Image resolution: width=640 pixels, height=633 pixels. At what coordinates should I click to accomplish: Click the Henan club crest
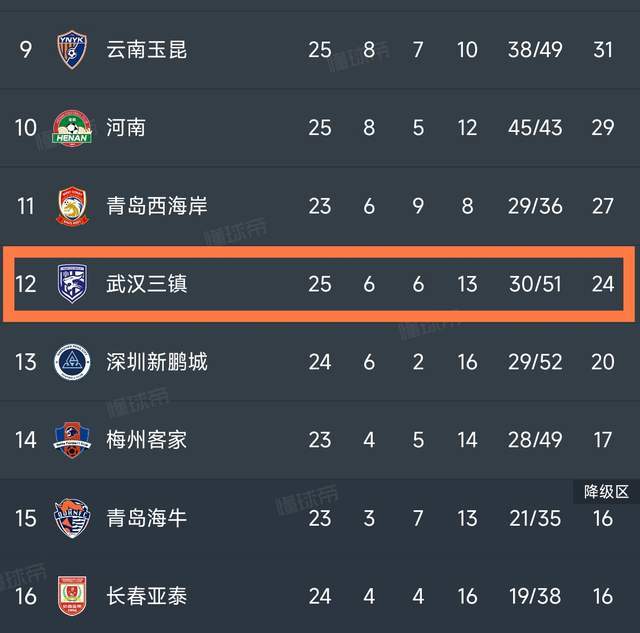[73, 127]
